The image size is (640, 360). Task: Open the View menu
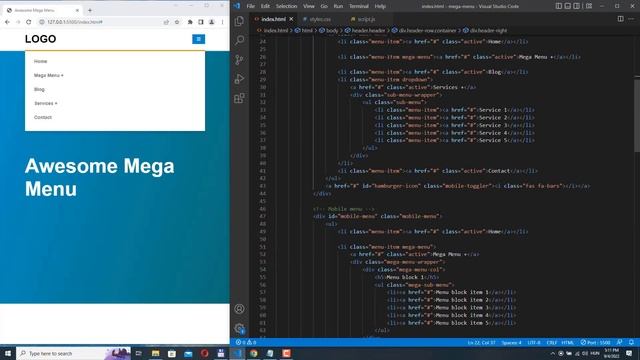point(309,6)
